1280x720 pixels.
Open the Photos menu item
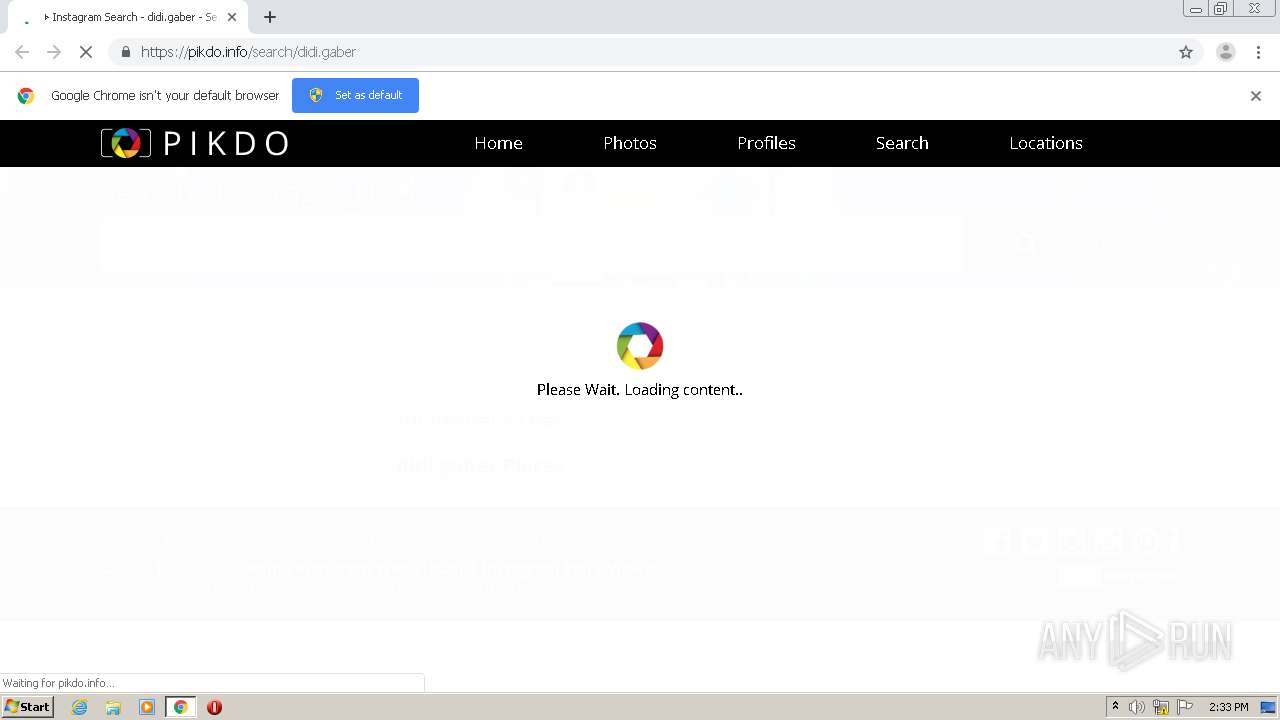click(x=630, y=143)
